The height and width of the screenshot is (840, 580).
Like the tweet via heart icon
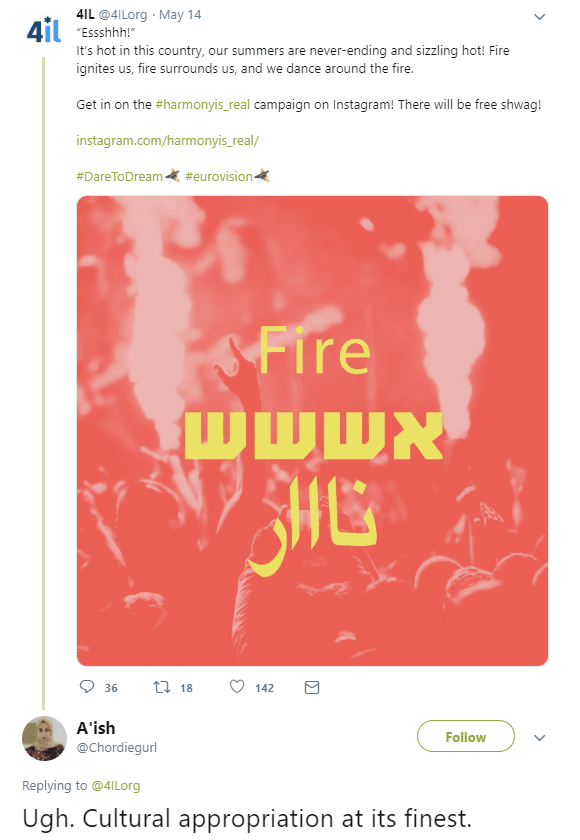coord(237,686)
